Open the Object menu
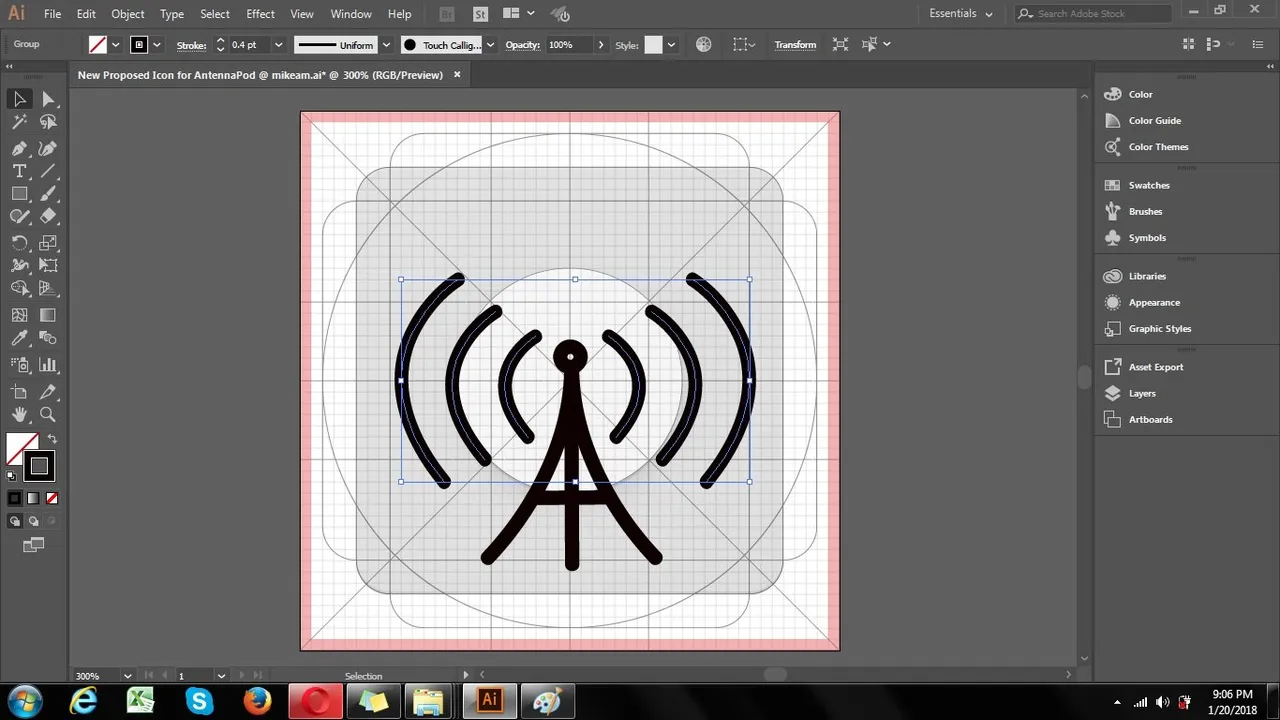1280x720 pixels. (x=128, y=14)
